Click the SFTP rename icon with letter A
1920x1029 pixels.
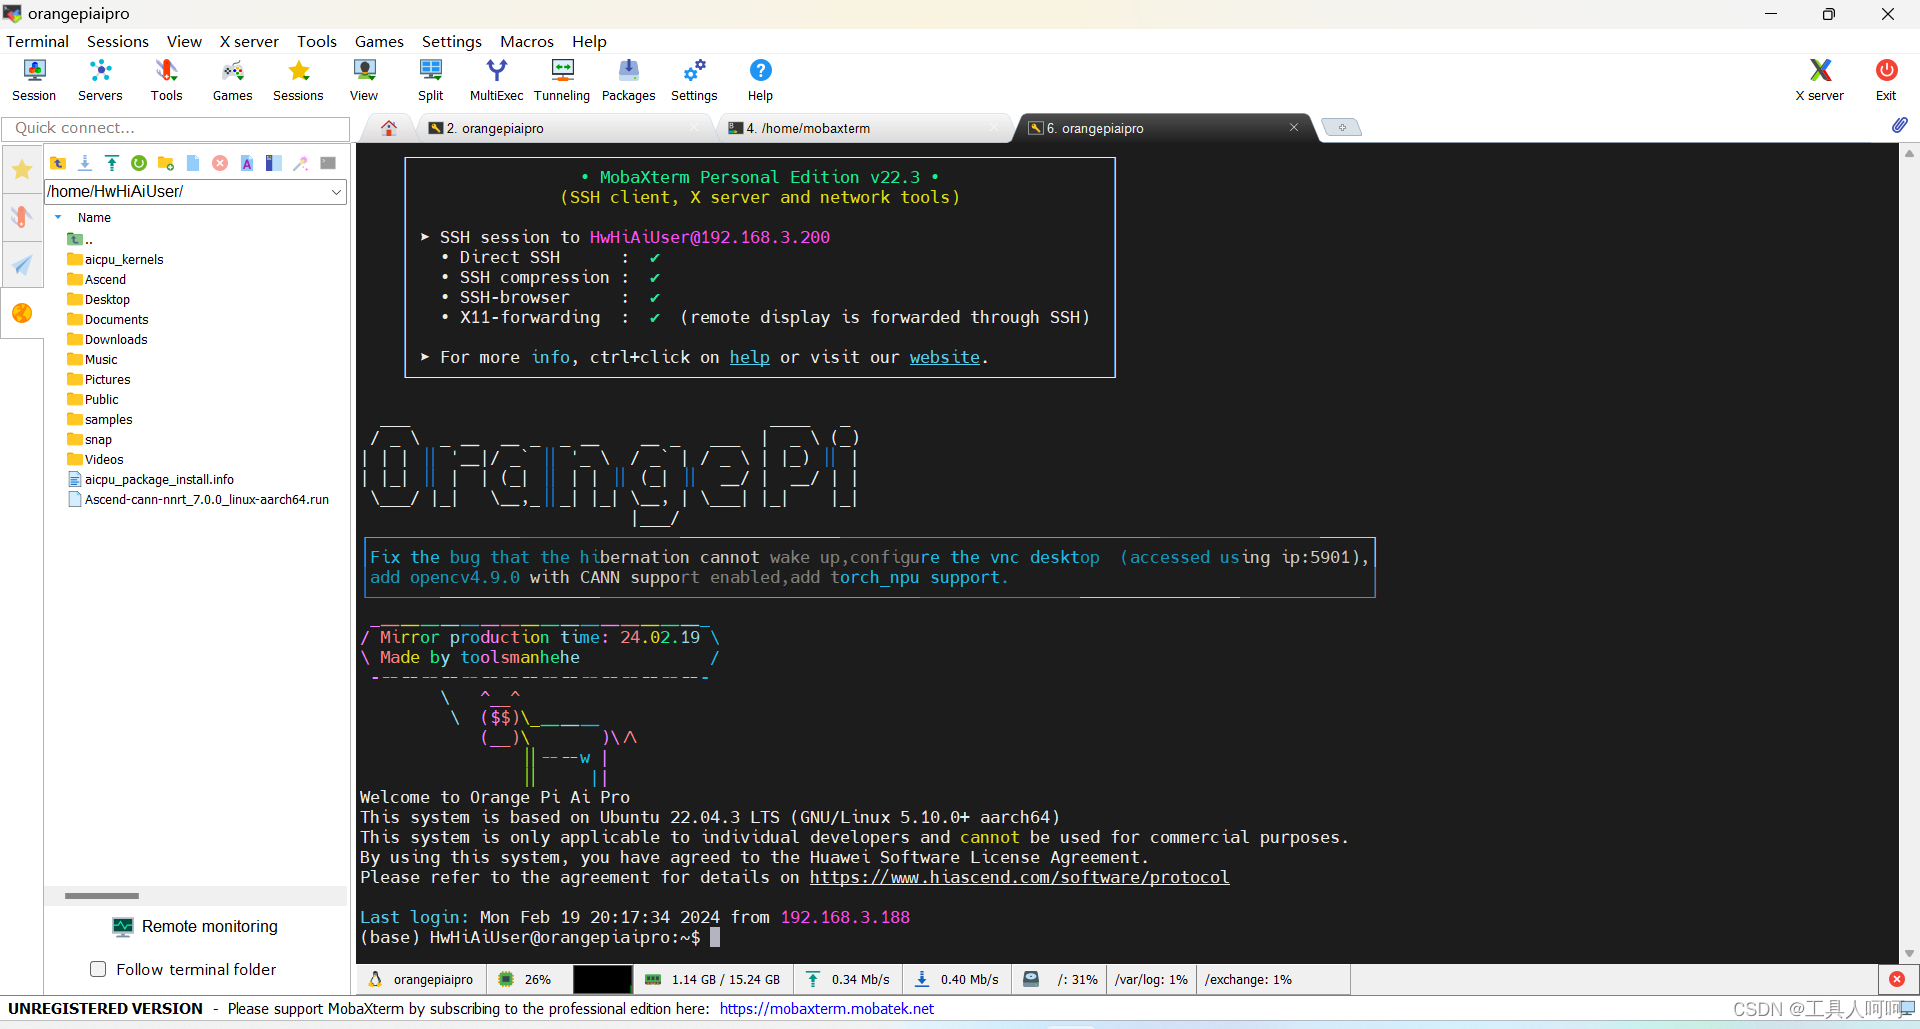(x=247, y=163)
